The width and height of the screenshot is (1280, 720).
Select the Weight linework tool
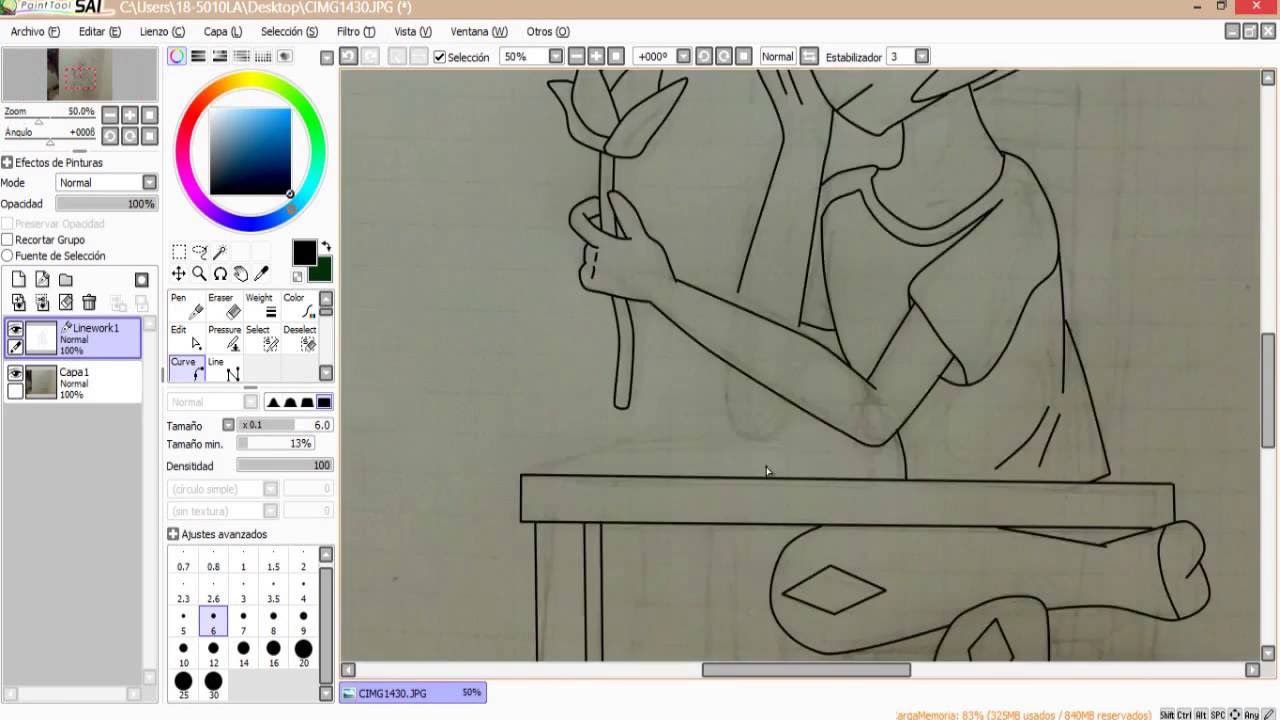pos(262,306)
